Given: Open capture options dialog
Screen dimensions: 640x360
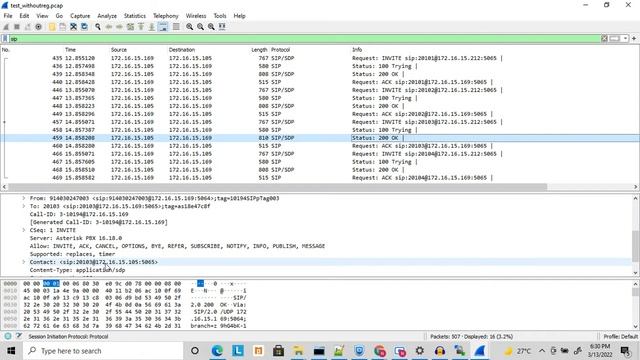Looking at the screenshot, I should click(x=38, y=27).
